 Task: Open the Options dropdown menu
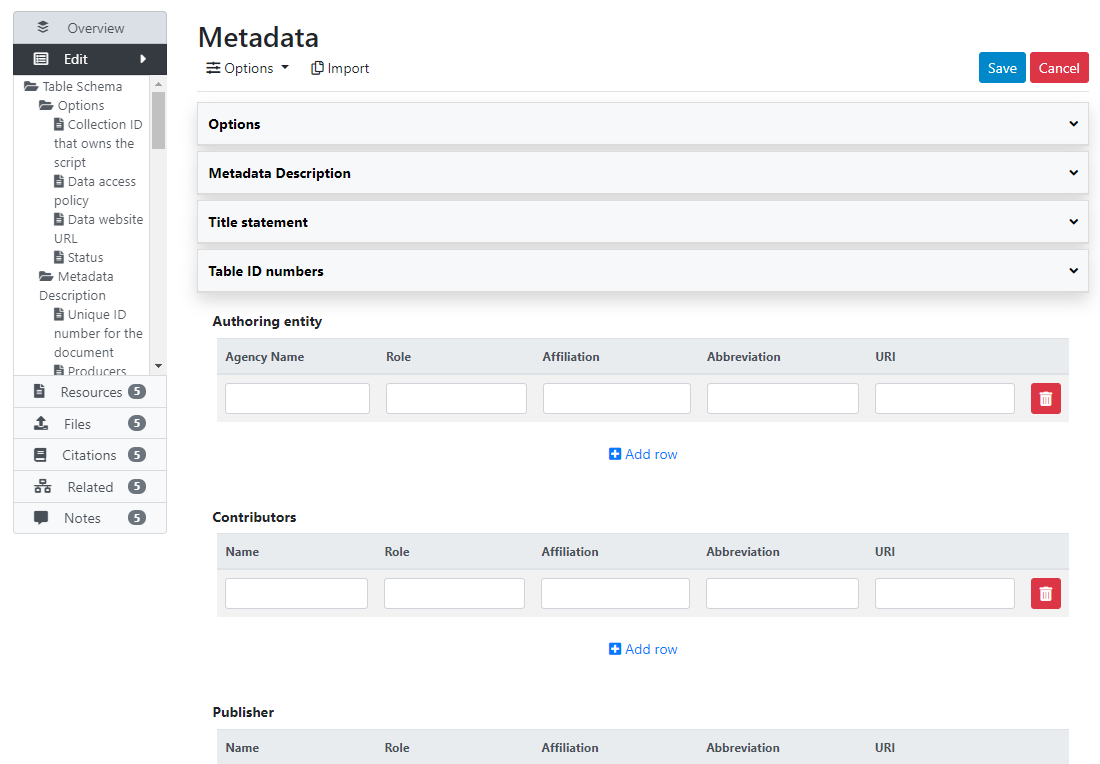tap(248, 68)
